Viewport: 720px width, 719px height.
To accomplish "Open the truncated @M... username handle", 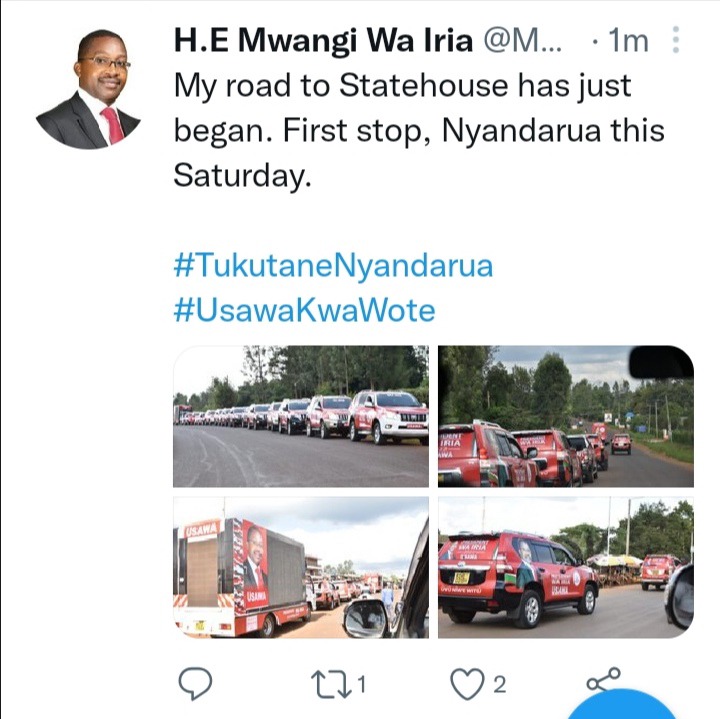I will click(523, 42).
